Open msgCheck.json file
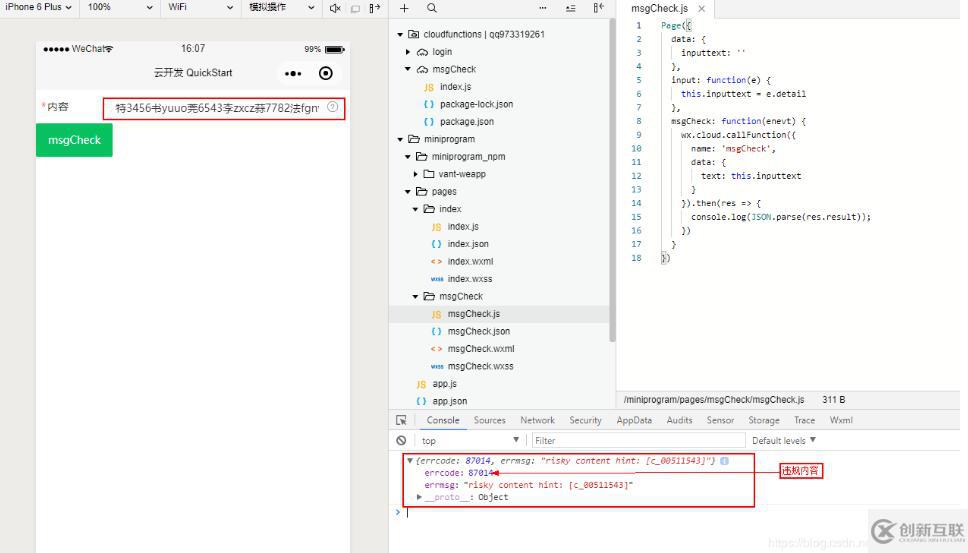The image size is (968, 553). click(x=478, y=331)
